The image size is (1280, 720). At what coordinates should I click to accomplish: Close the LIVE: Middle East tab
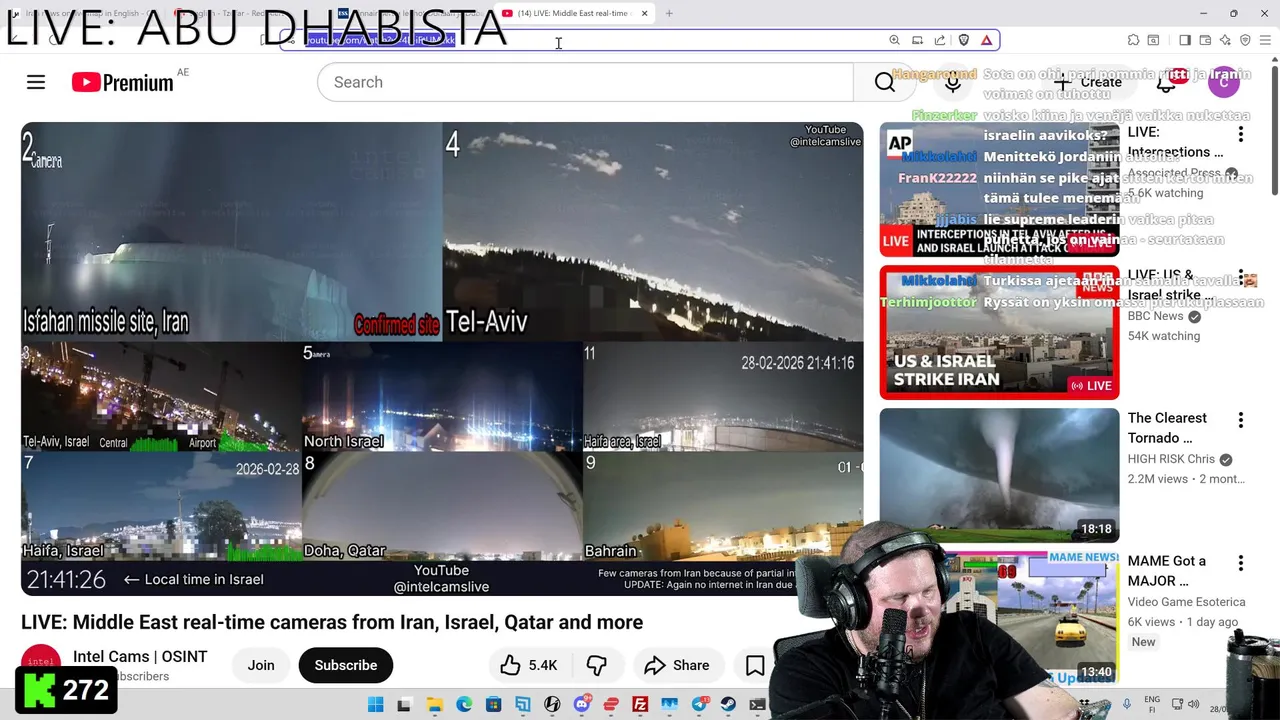pyautogui.click(x=644, y=13)
